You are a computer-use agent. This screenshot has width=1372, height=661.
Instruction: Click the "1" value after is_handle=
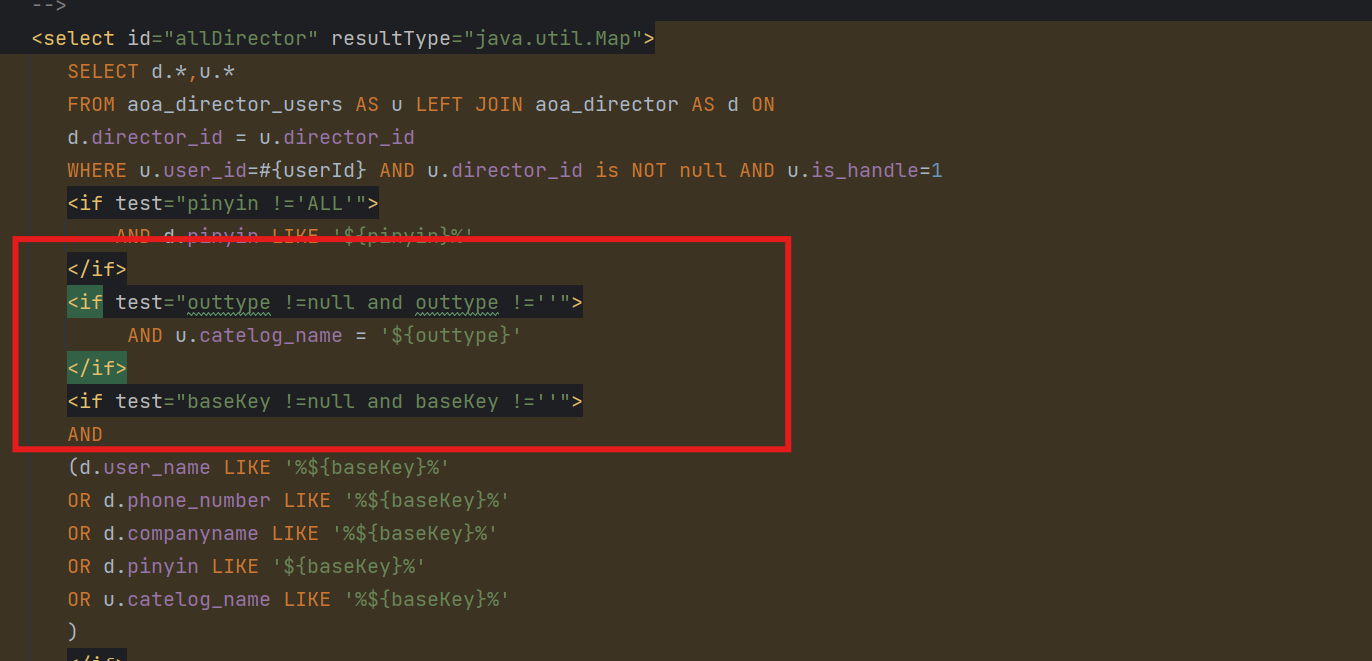pyautogui.click(x=937, y=171)
